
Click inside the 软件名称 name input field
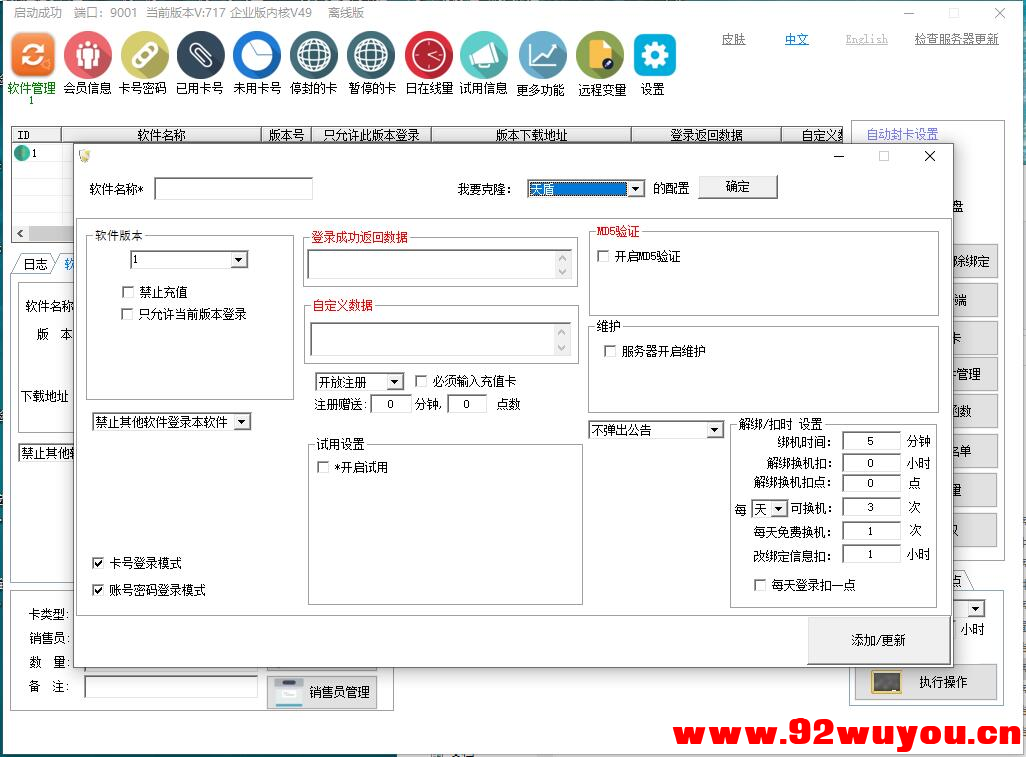232,188
